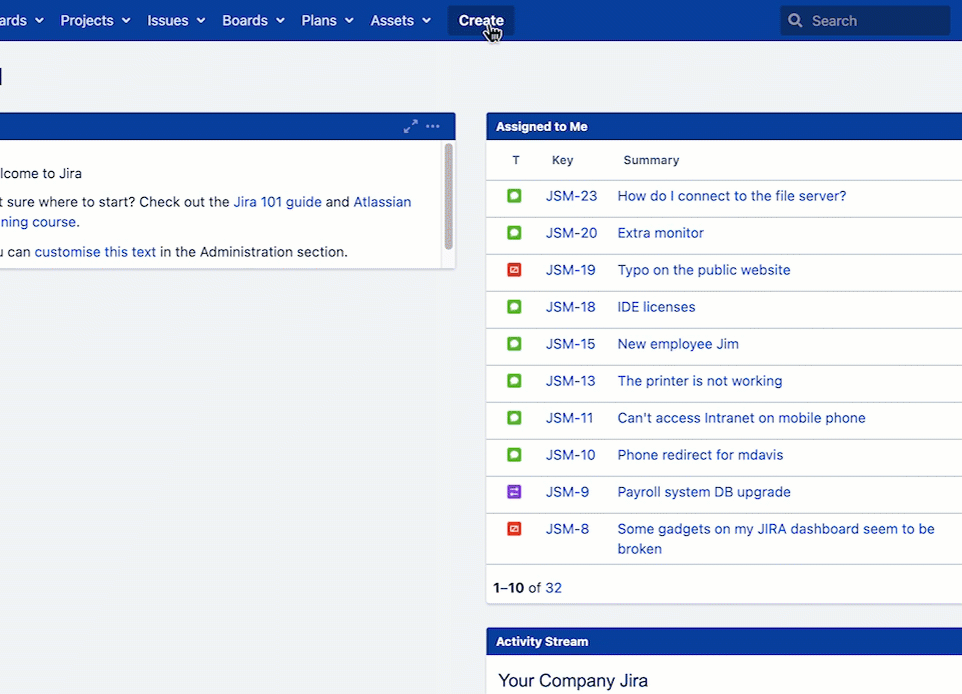
Task: Click issue type icon for JSM-15
Action: click(514, 344)
